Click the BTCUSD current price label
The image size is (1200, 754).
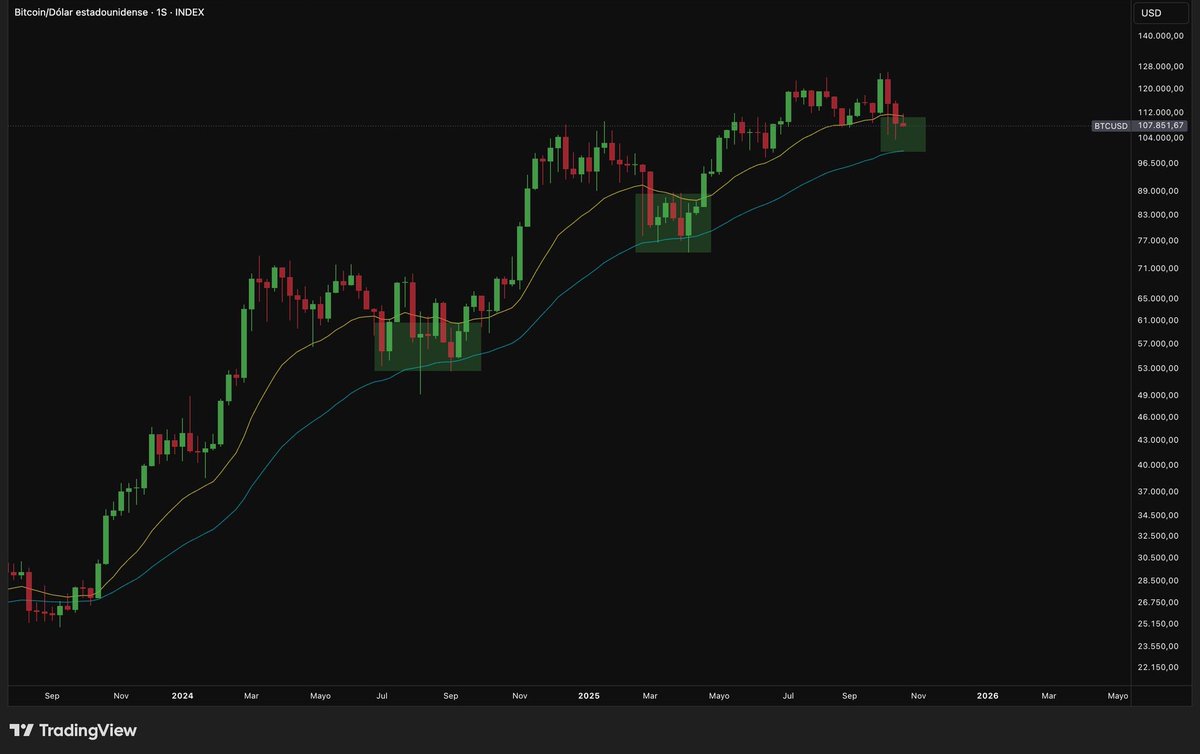point(1139,126)
